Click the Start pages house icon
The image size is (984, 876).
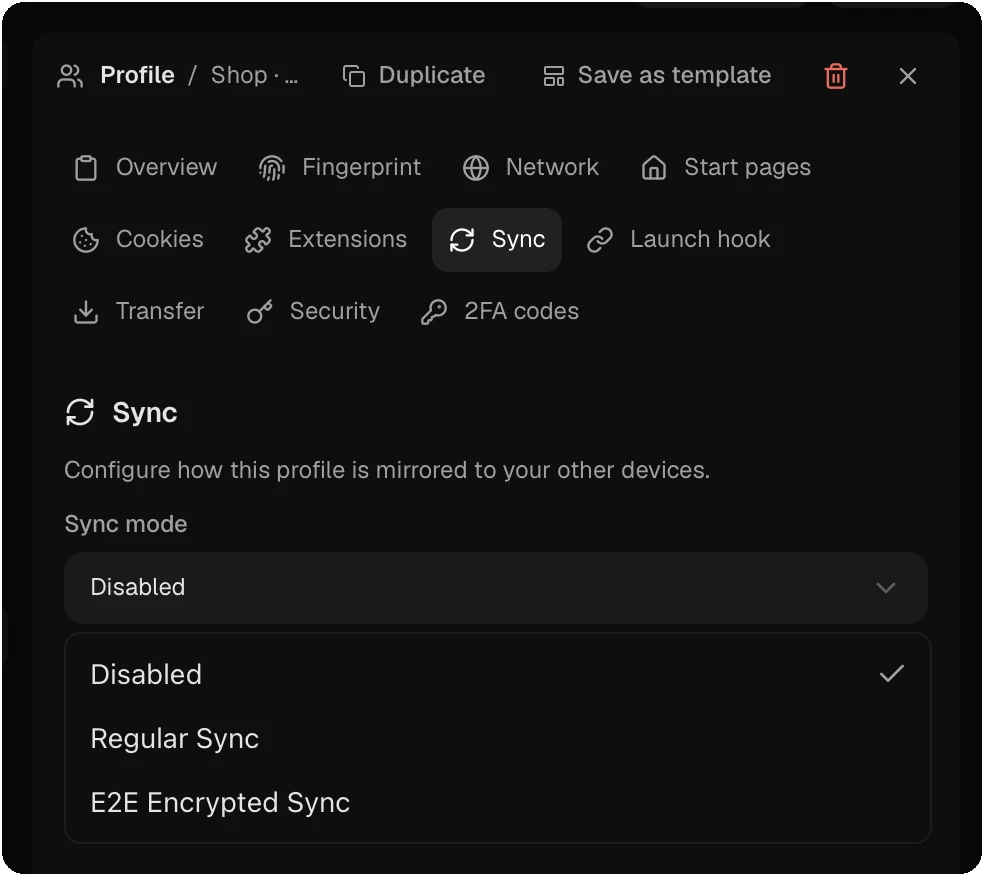point(654,168)
